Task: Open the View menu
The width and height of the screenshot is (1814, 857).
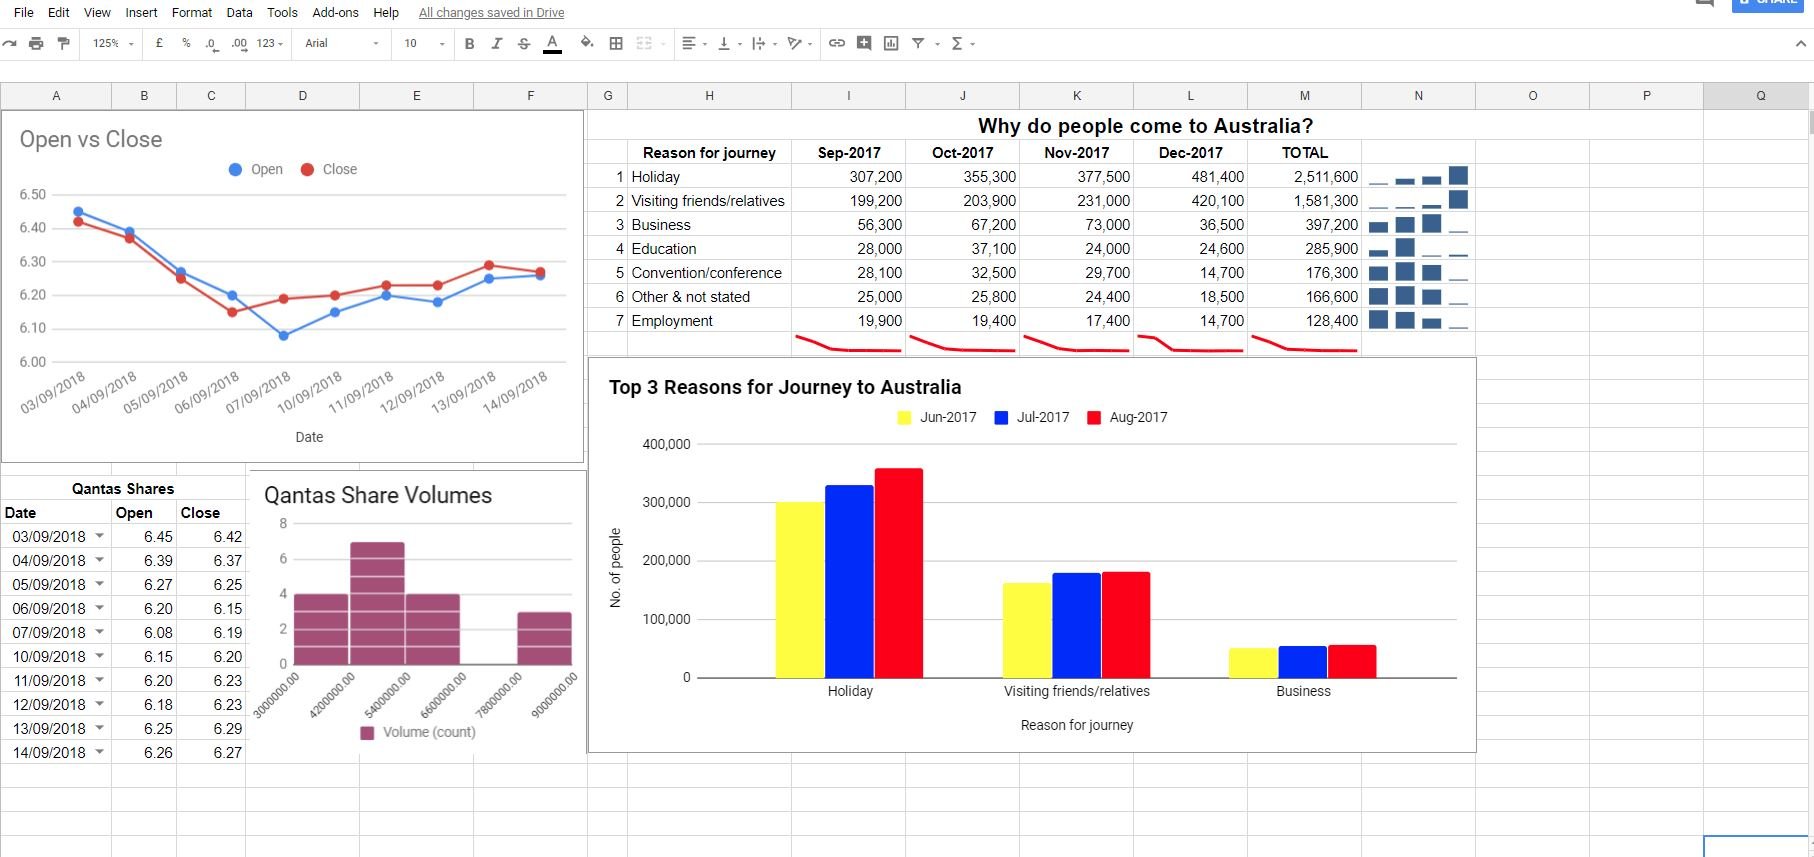Action: pos(97,12)
